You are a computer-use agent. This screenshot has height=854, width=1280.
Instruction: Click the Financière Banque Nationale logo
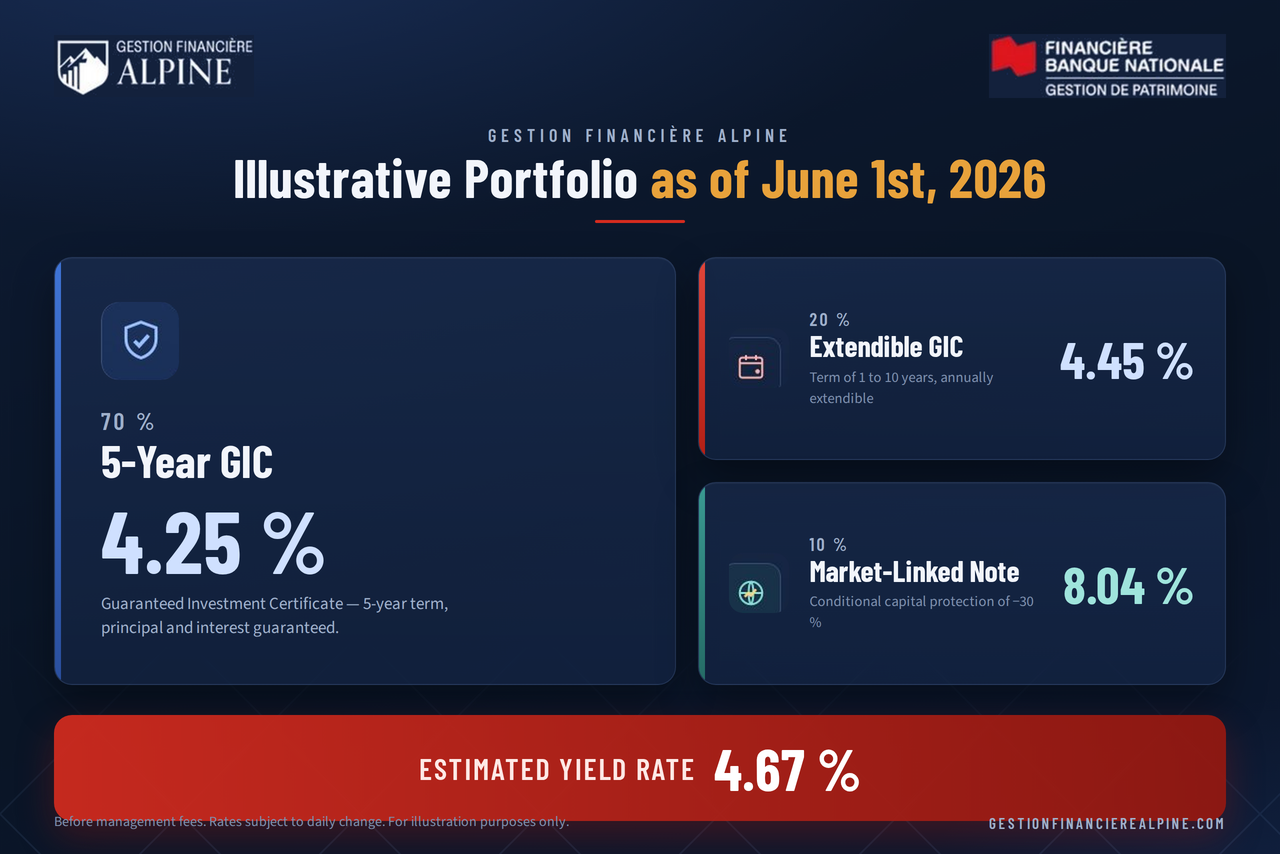coord(1107,66)
